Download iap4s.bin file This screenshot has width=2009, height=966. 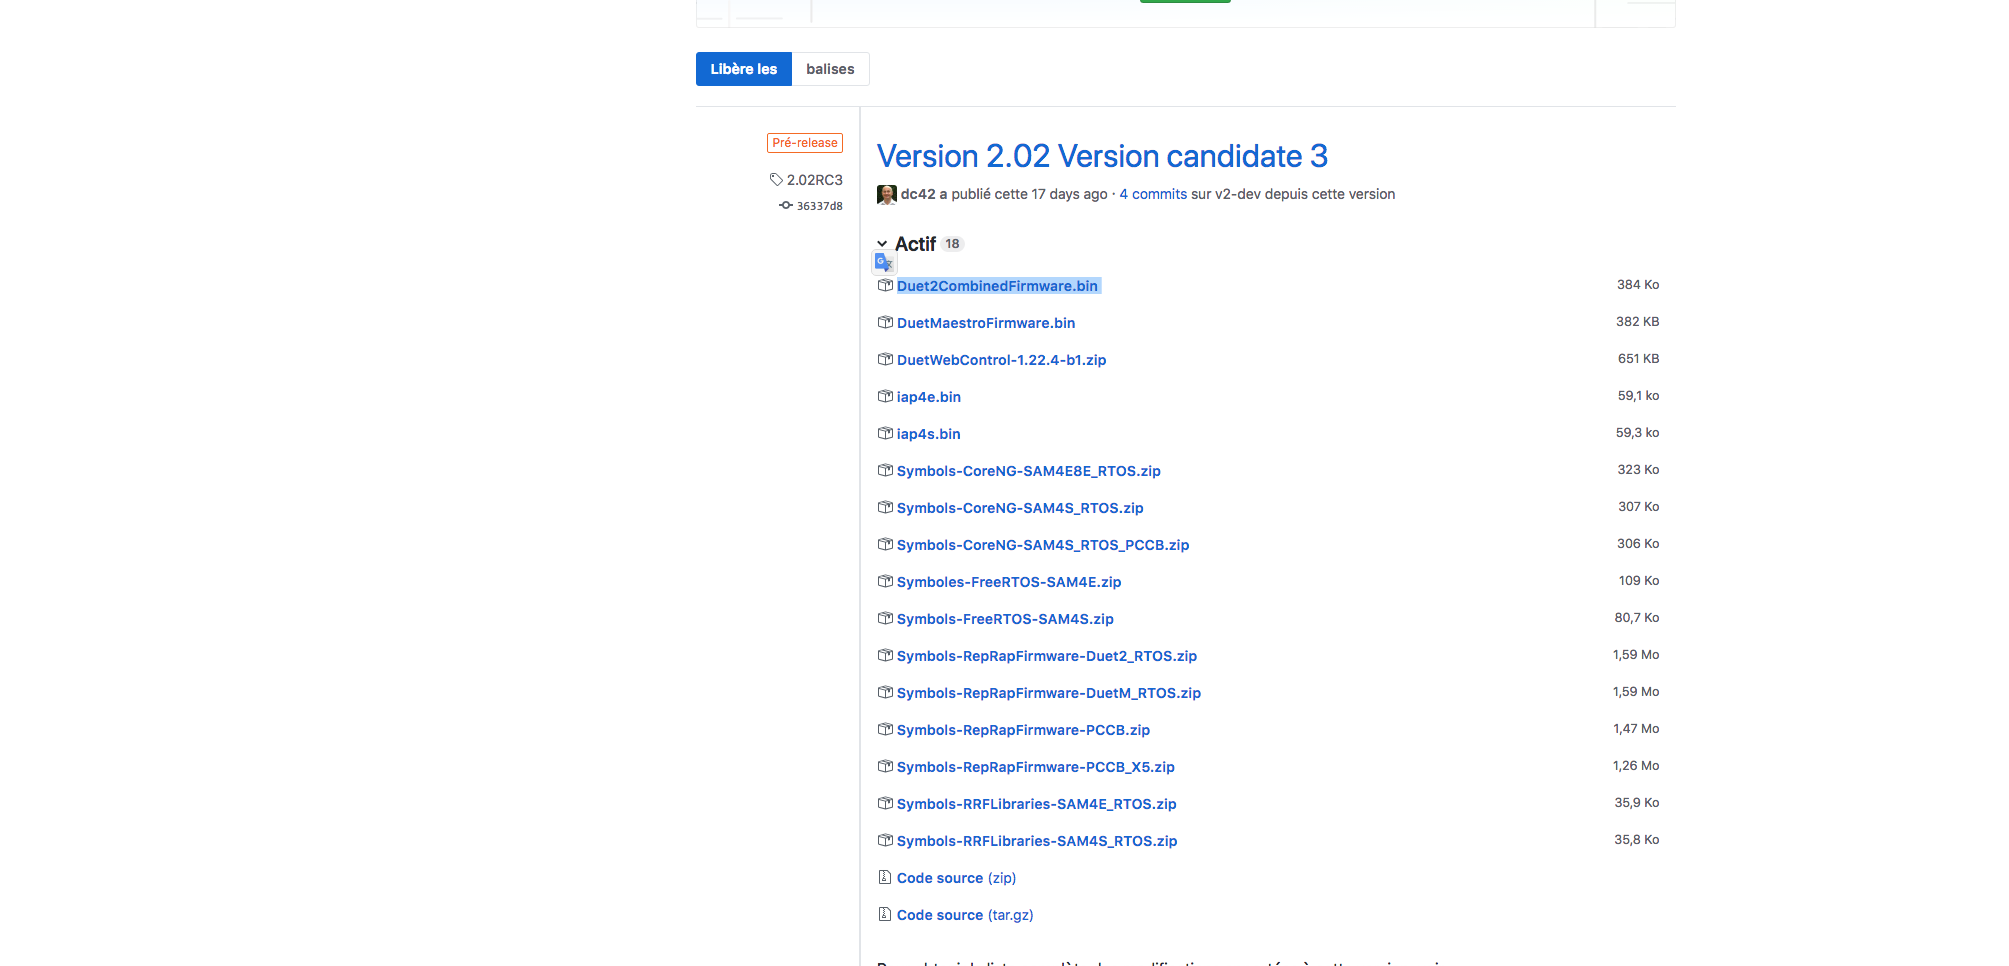click(929, 434)
